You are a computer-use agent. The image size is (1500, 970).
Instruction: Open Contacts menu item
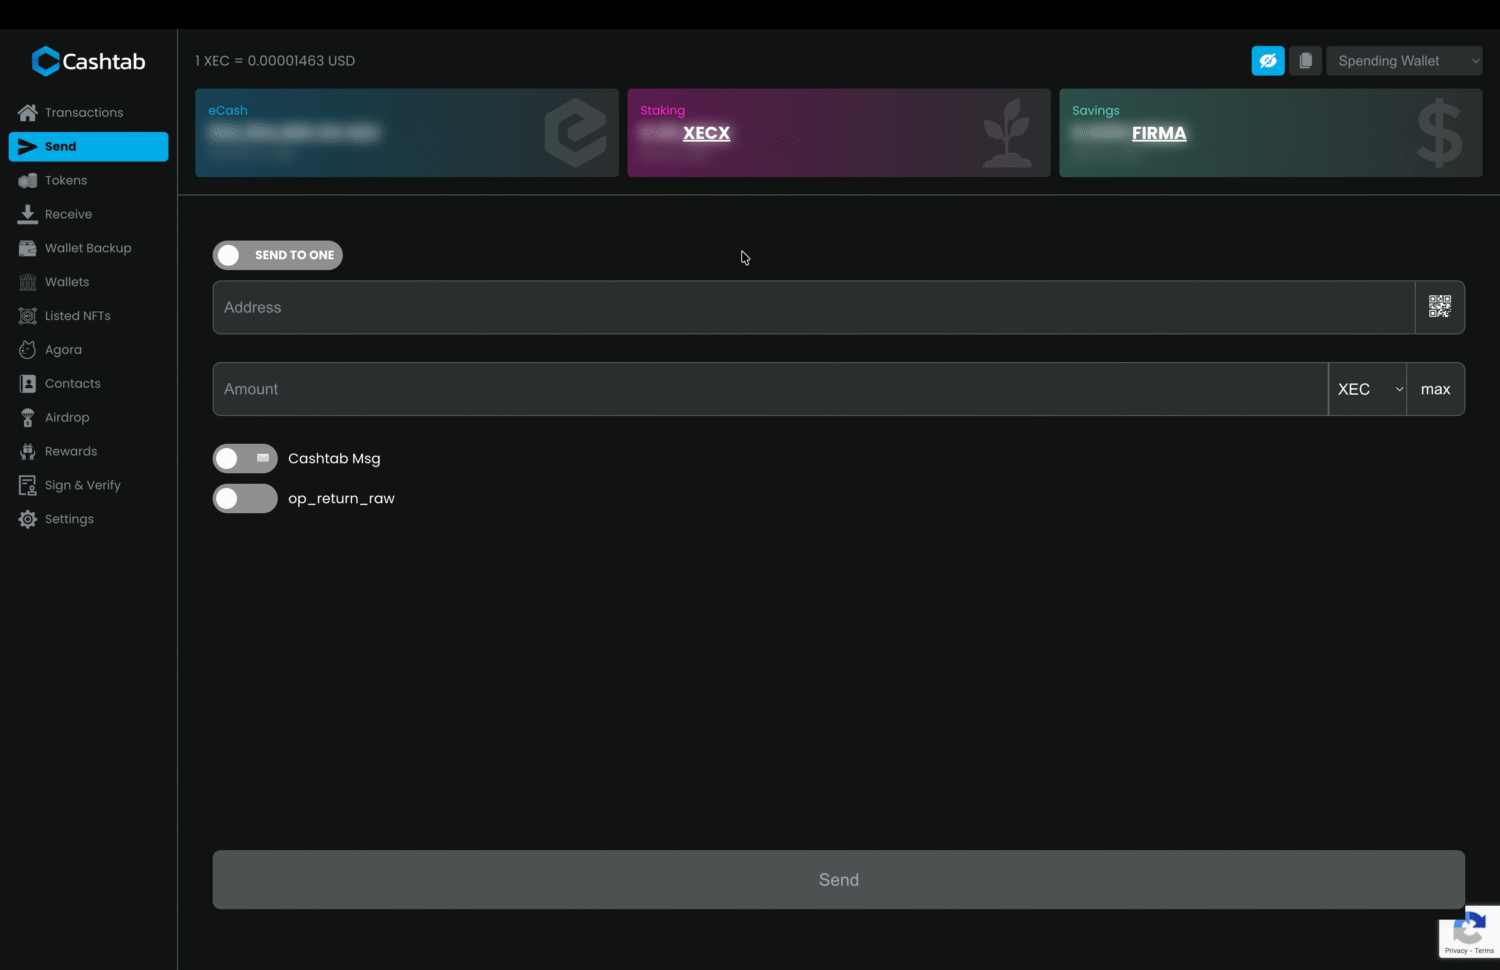(72, 384)
